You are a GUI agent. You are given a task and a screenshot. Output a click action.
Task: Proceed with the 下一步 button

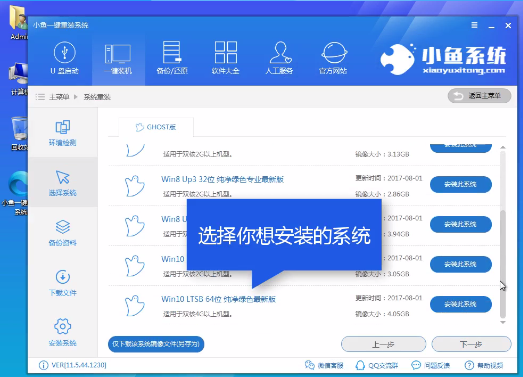(x=471, y=344)
